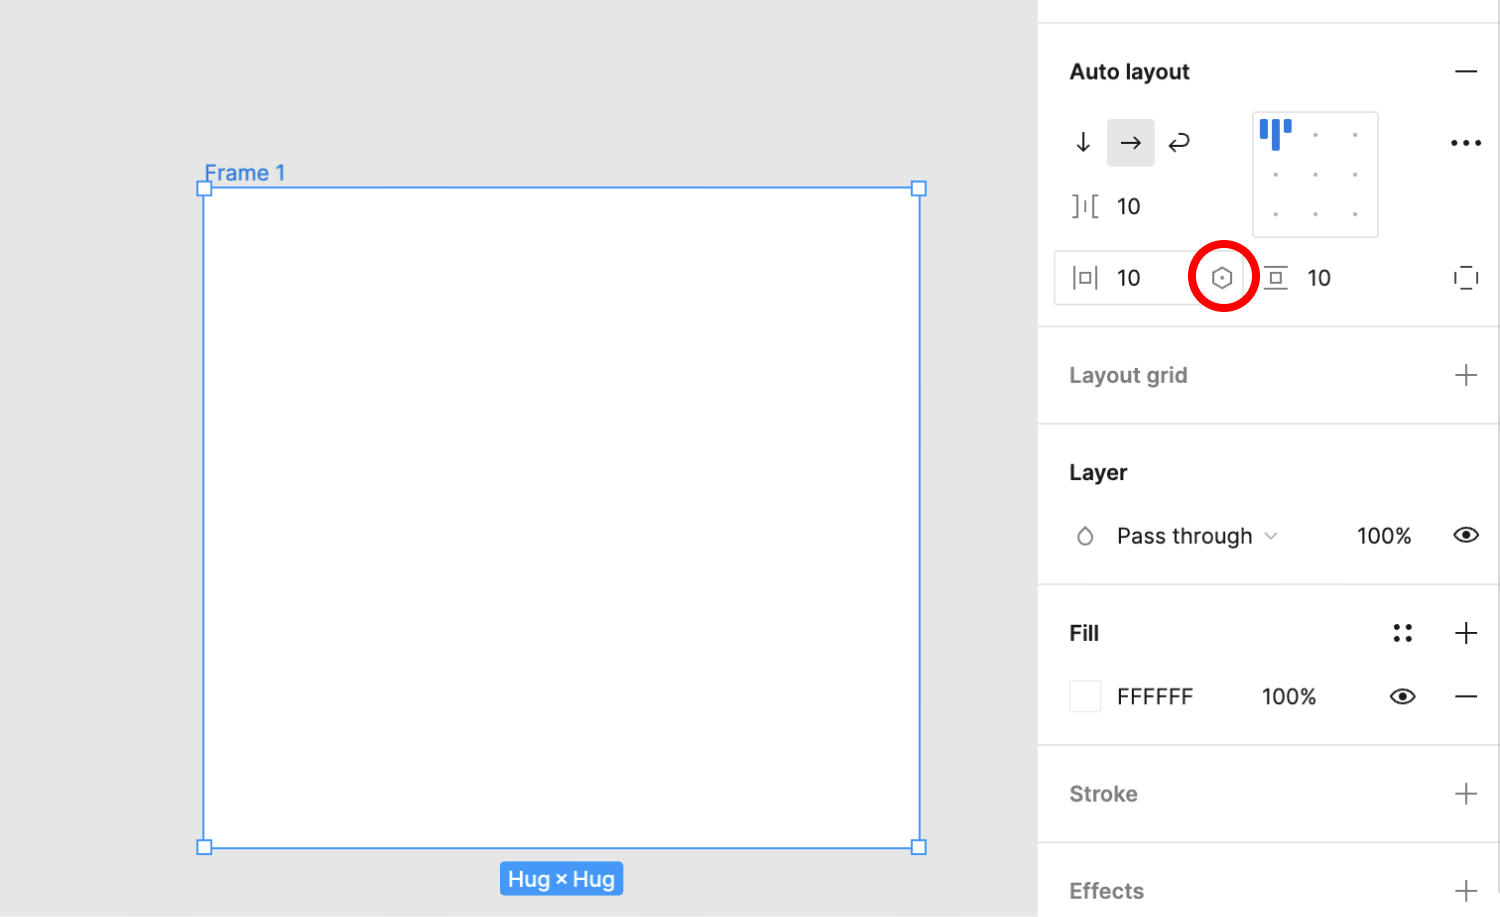The height and width of the screenshot is (917, 1500).
Task: Add a Layout grid
Action: click(x=1465, y=374)
